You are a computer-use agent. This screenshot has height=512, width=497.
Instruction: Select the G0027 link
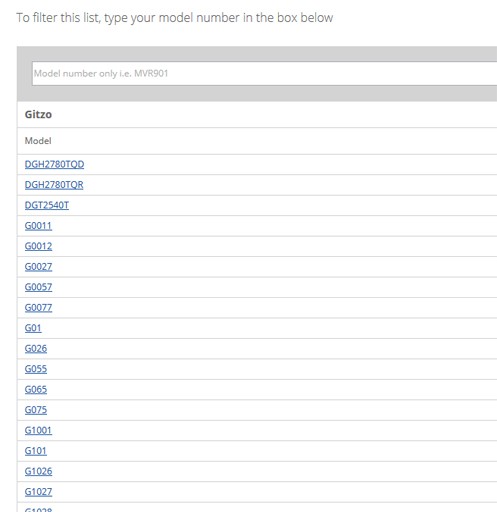point(38,267)
